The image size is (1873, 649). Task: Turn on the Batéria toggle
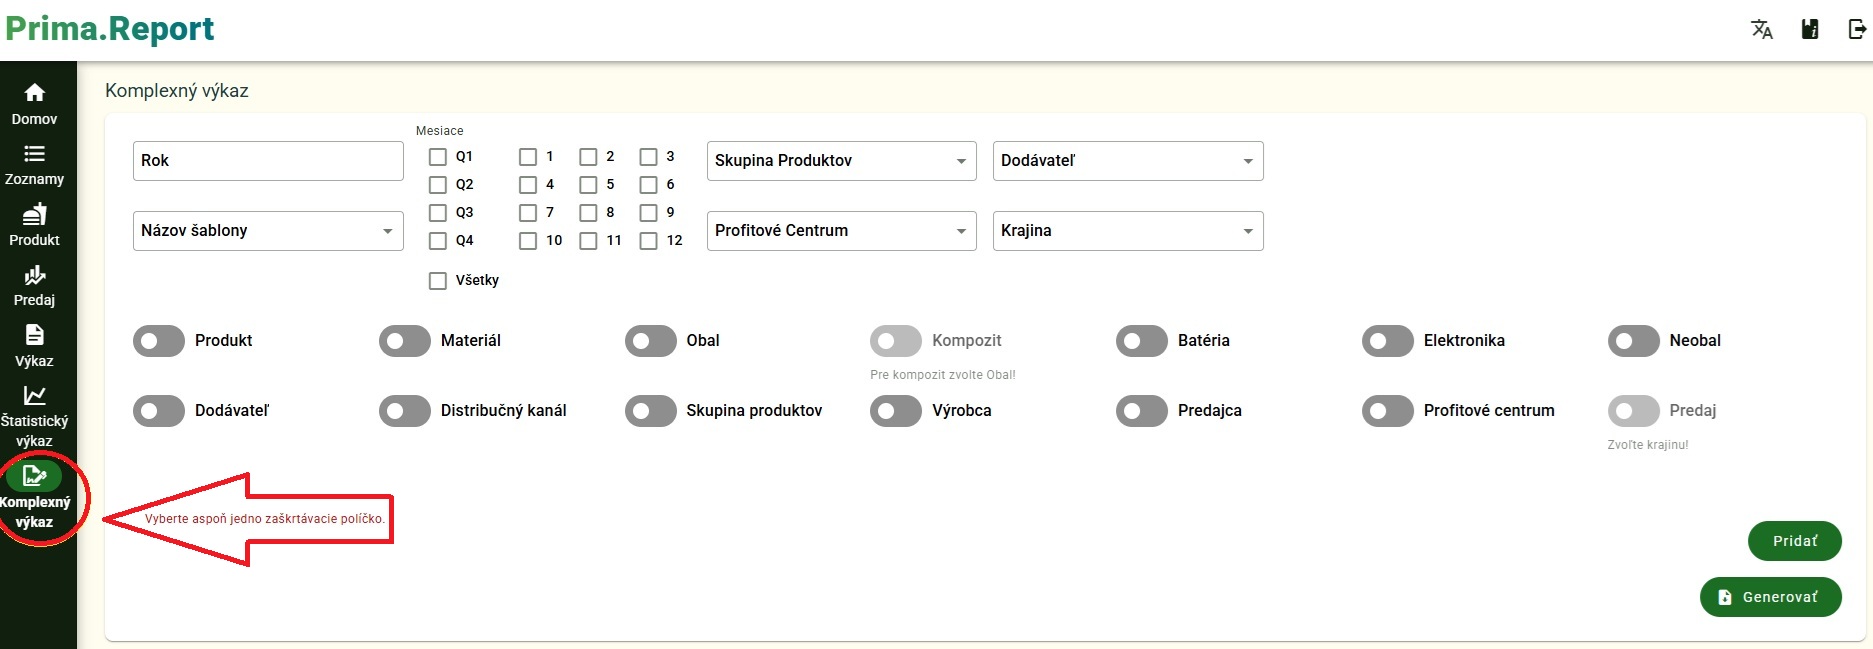(x=1142, y=341)
